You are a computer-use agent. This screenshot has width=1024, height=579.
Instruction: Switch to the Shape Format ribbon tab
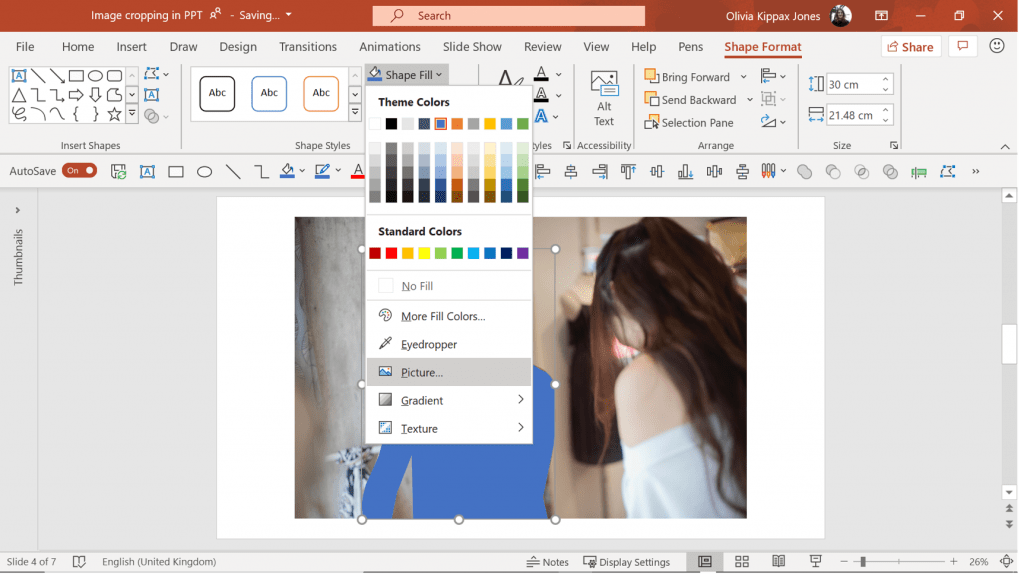762,47
